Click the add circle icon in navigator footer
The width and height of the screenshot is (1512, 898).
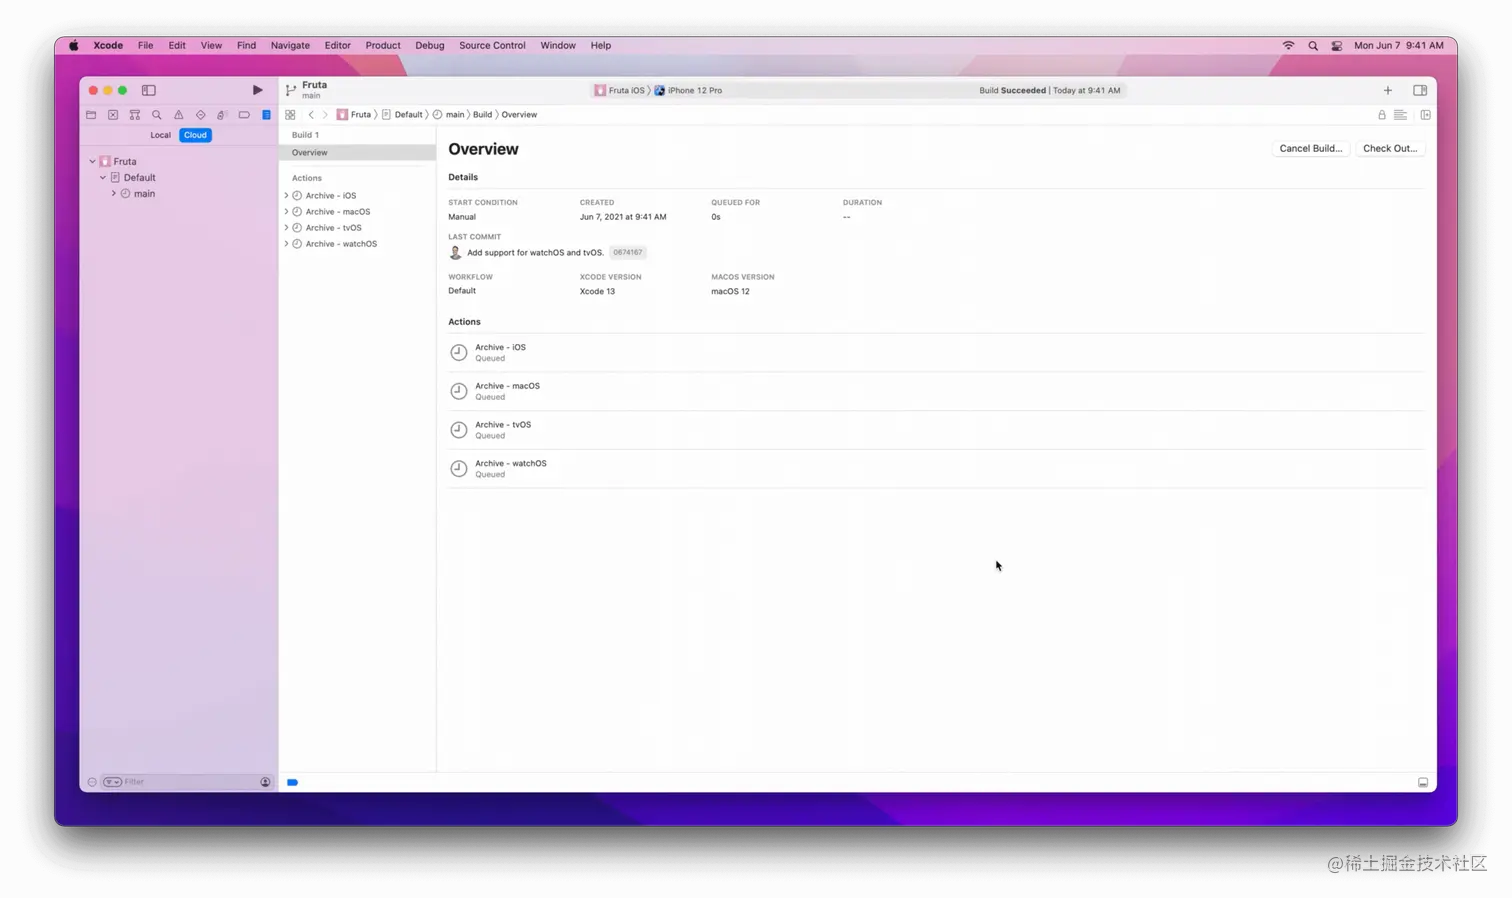tap(92, 782)
